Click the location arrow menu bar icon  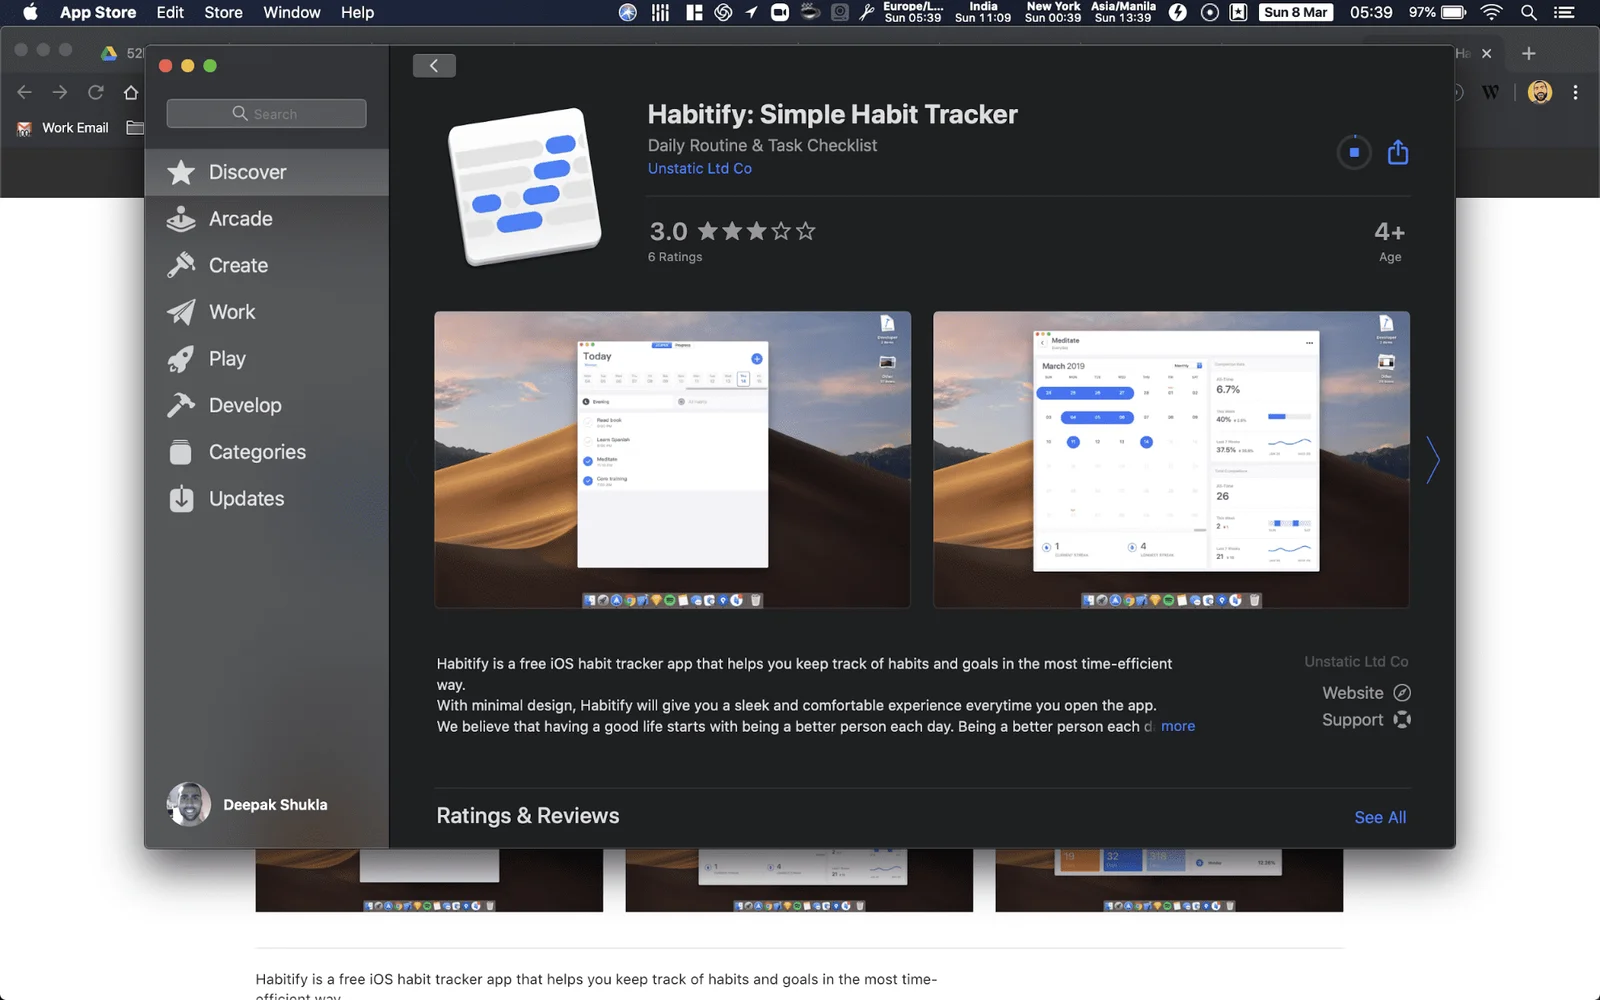751,12
